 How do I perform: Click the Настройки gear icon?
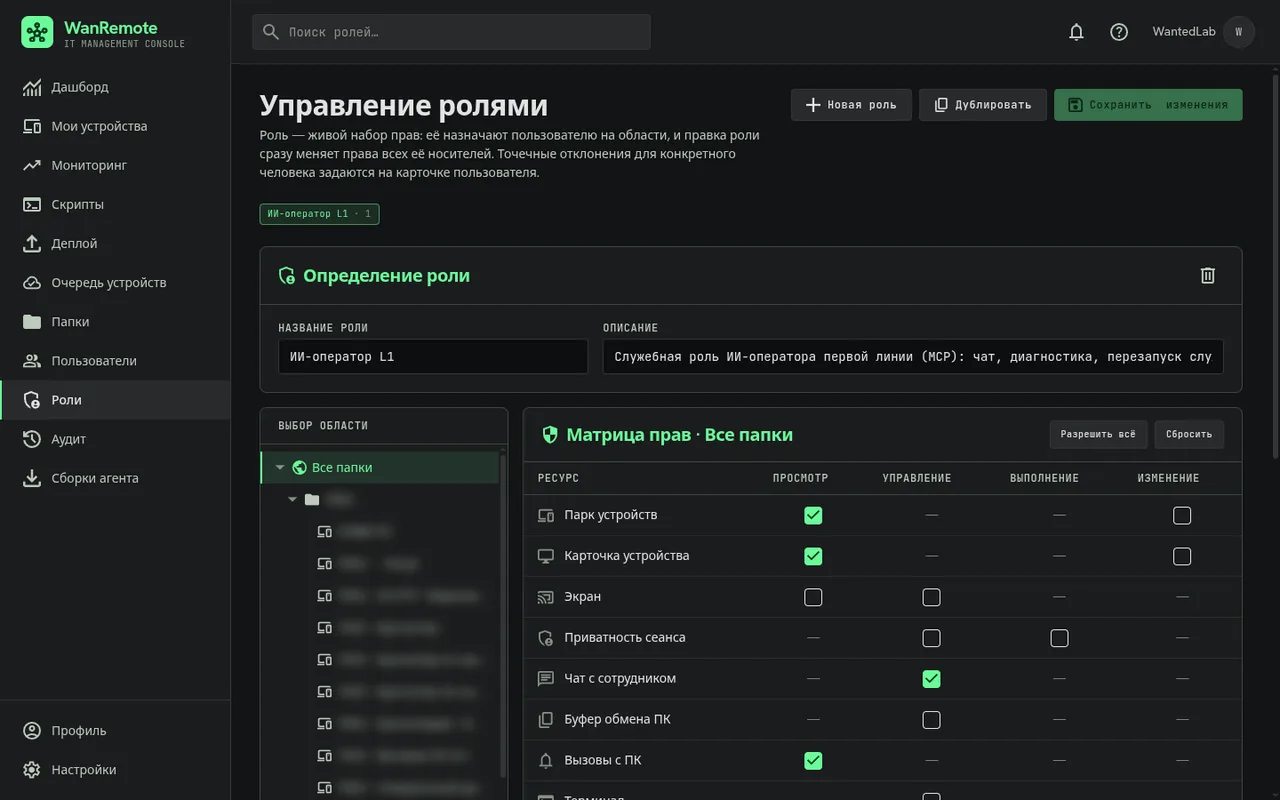click(x=32, y=770)
